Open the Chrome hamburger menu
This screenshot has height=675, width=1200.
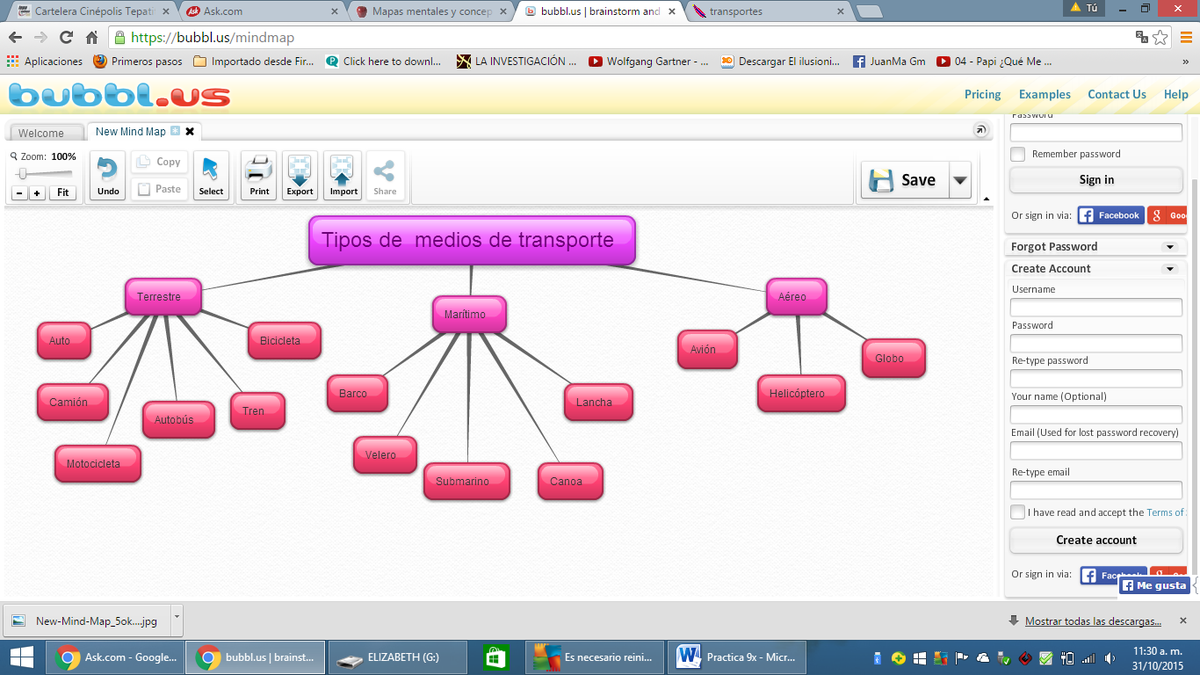coord(1184,37)
